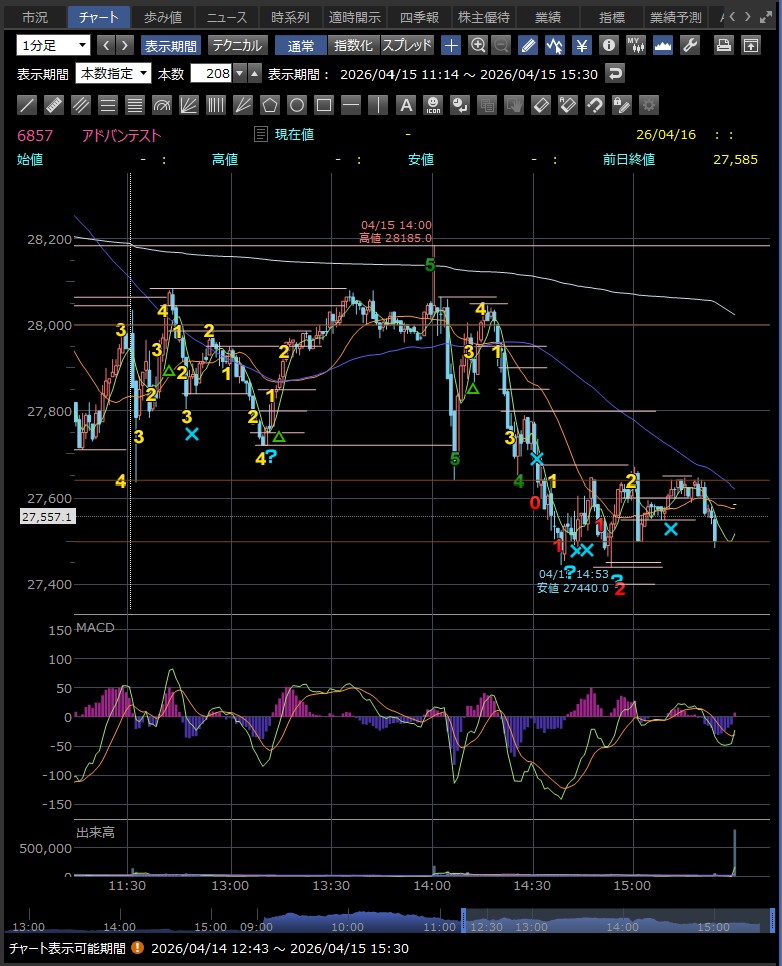Open the bar count 208 dropdown arrow

pyautogui.click(x=239, y=73)
